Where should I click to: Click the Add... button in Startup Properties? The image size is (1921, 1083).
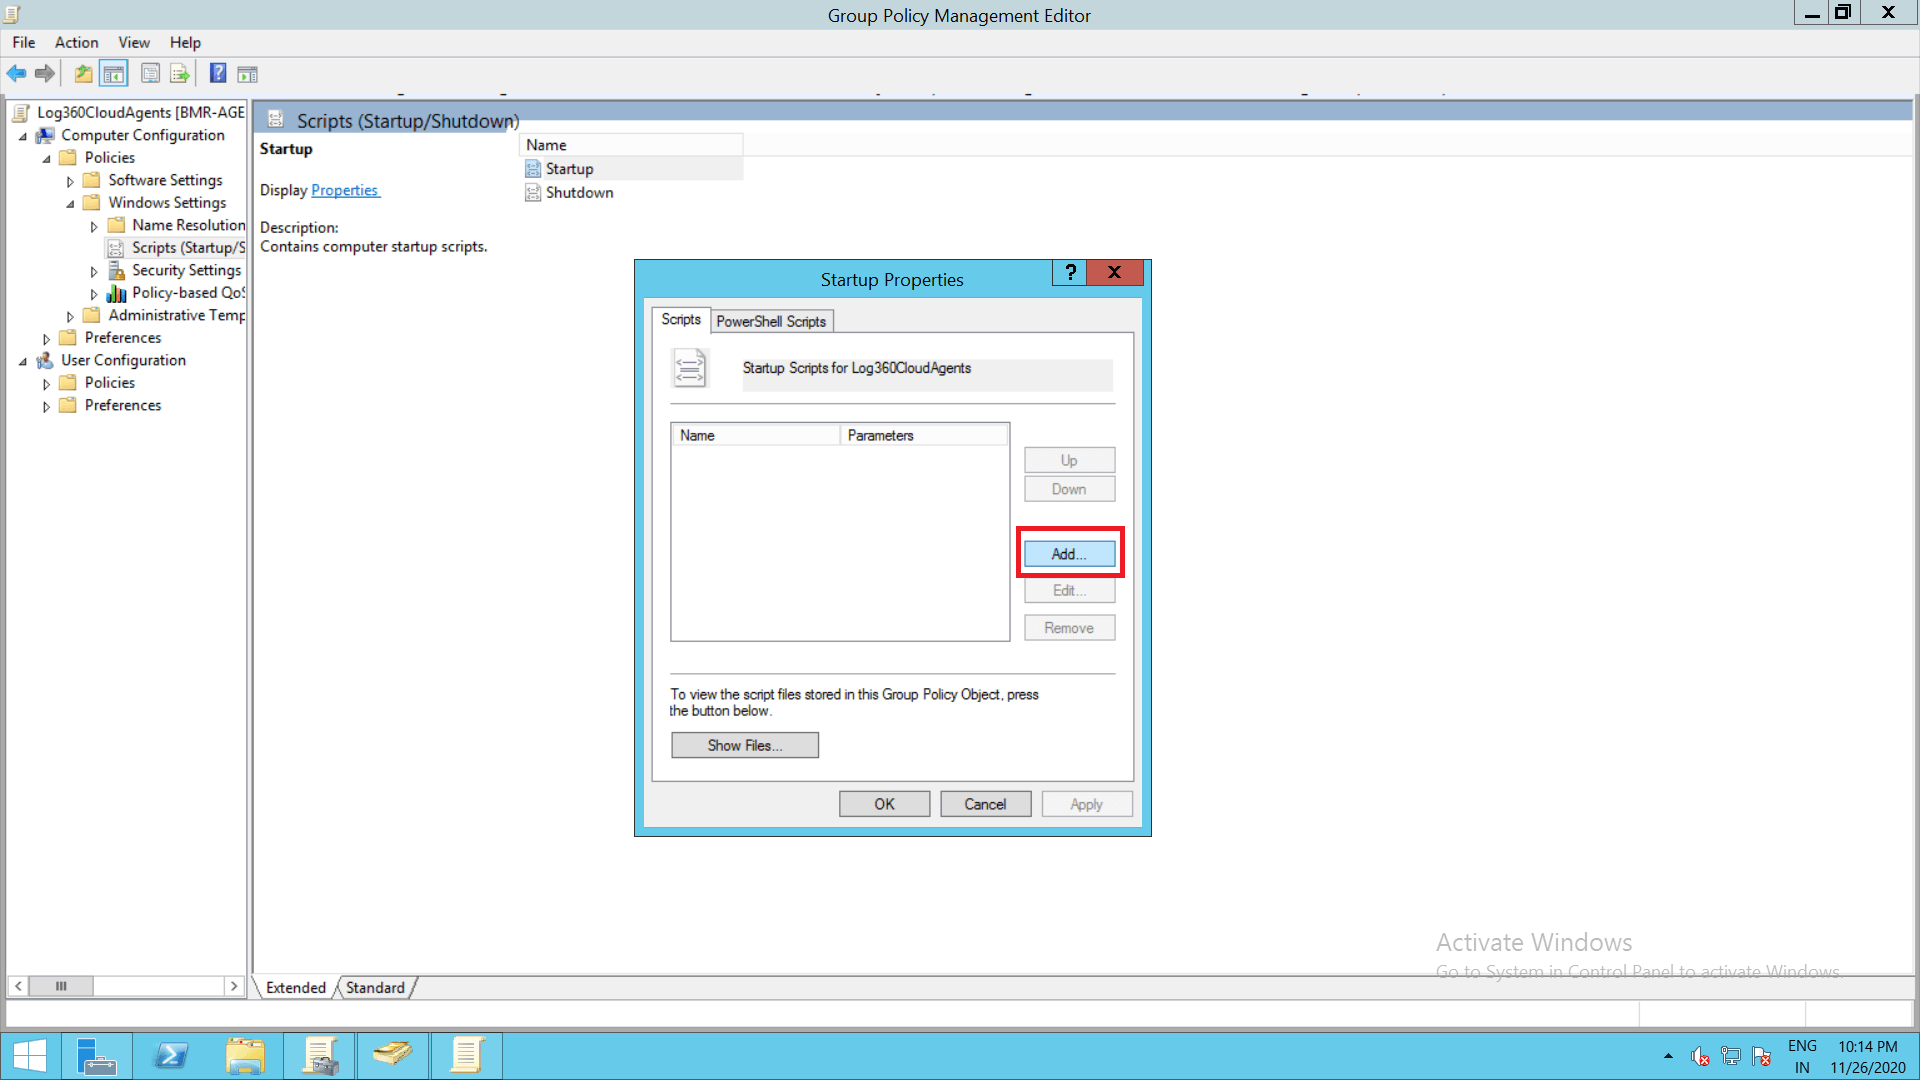point(1068,554)
